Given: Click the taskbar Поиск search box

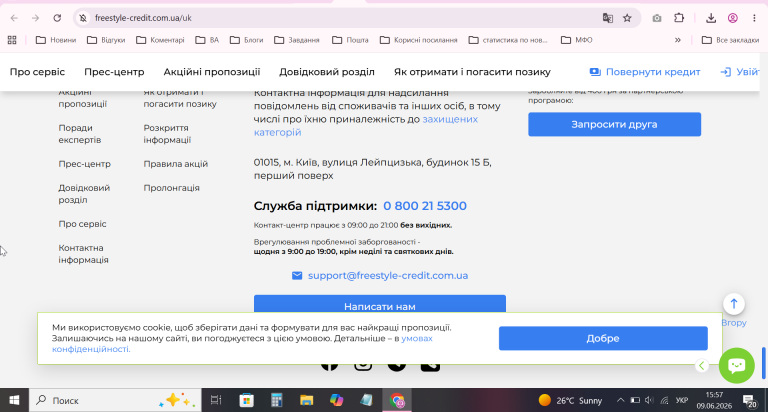Looking at the screenshot, I should (115, 400).
